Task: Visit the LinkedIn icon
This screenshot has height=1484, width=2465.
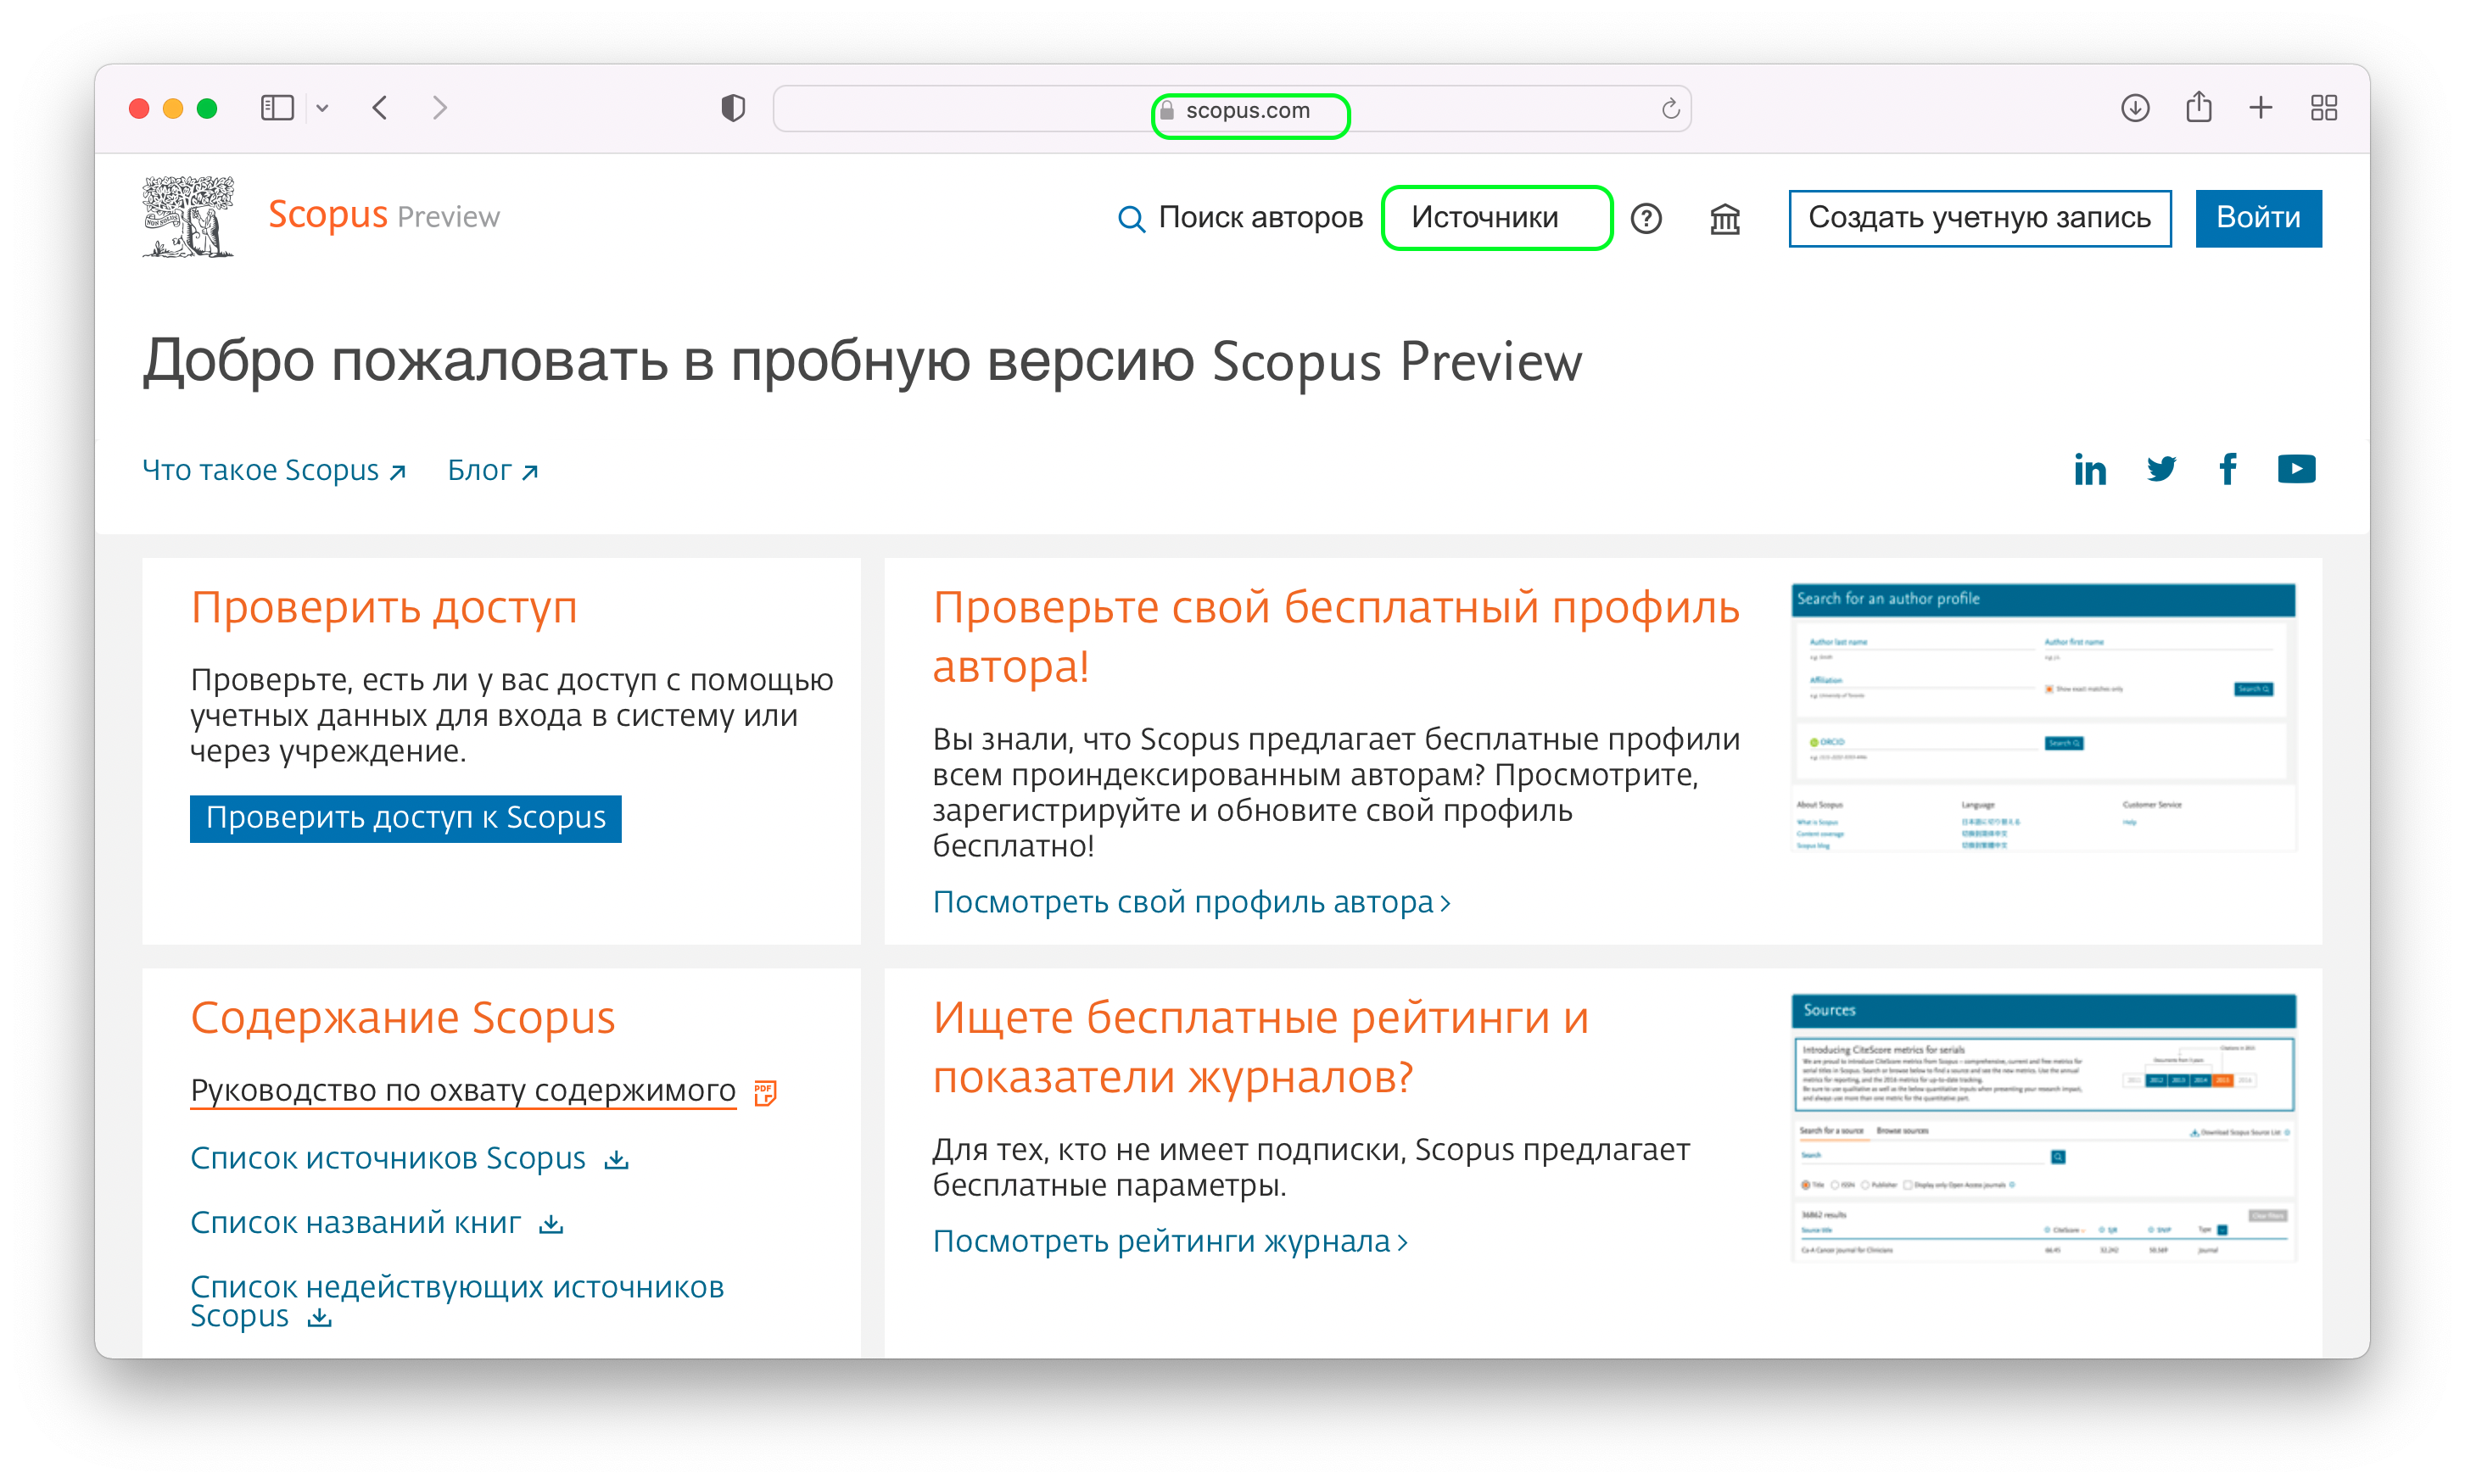Action: coord(2089,469)
